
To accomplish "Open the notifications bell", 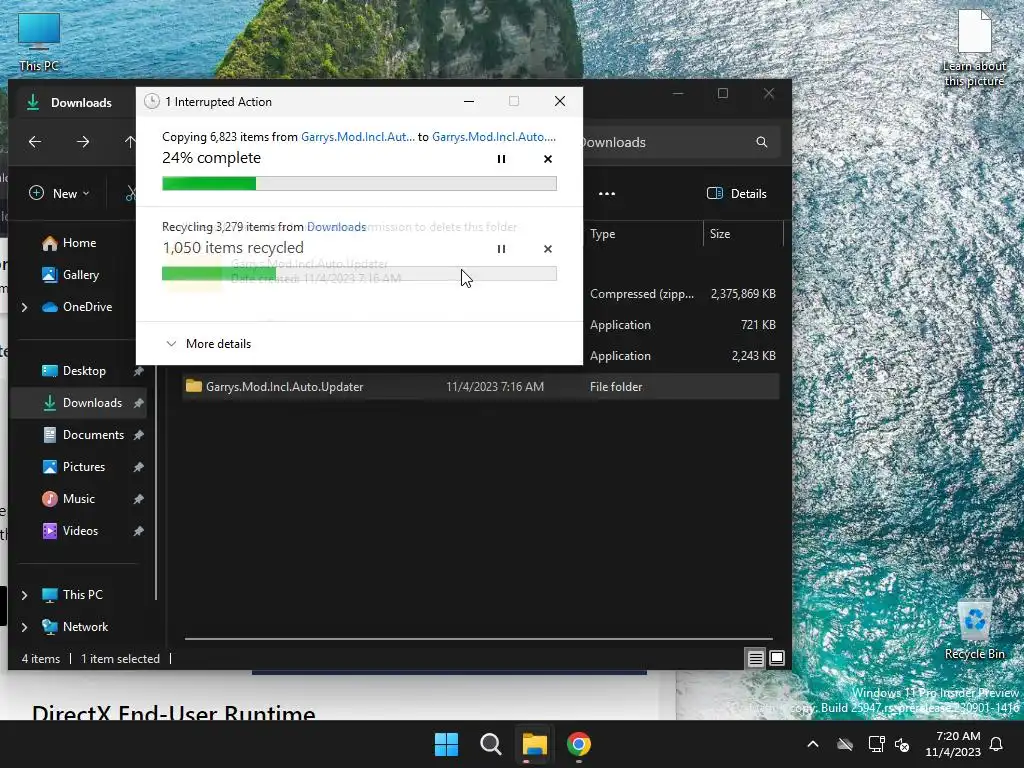I will click(997, 744).
